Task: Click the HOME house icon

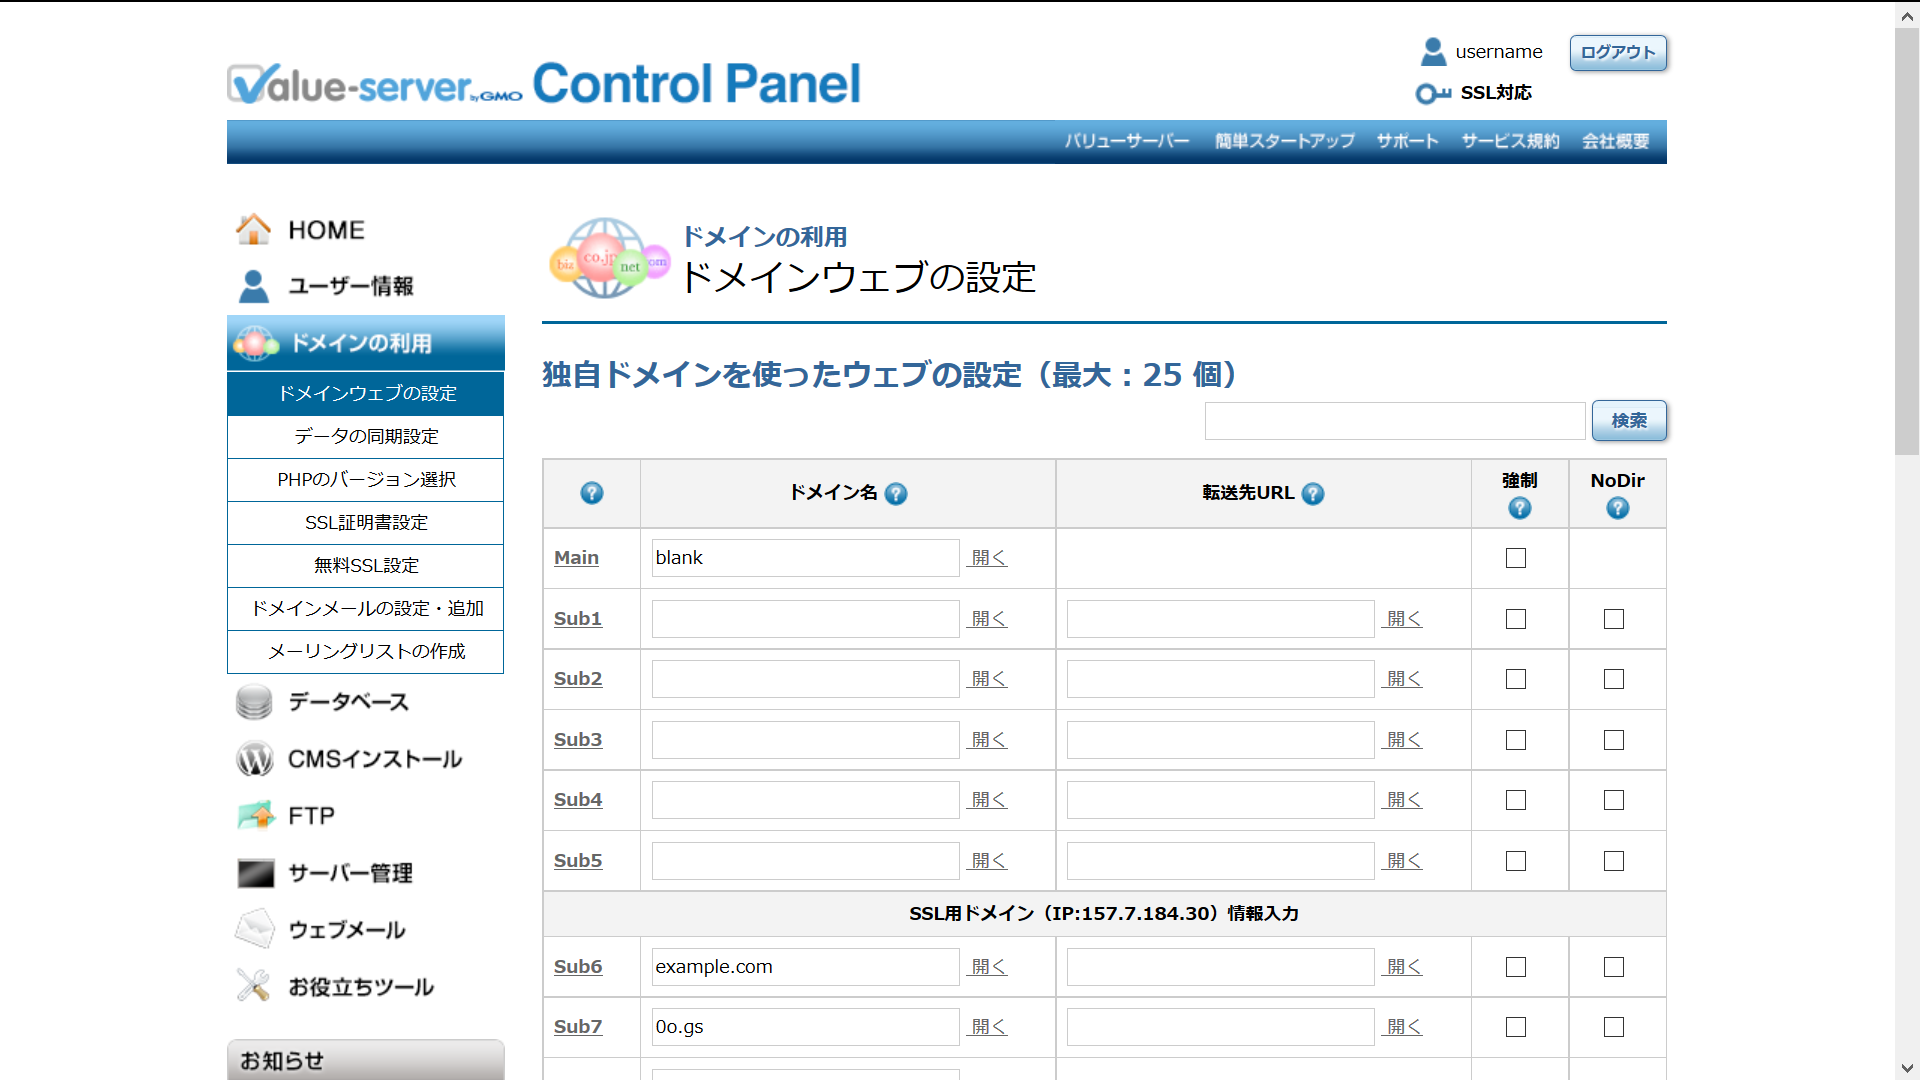Action: (x=253, y=229)
